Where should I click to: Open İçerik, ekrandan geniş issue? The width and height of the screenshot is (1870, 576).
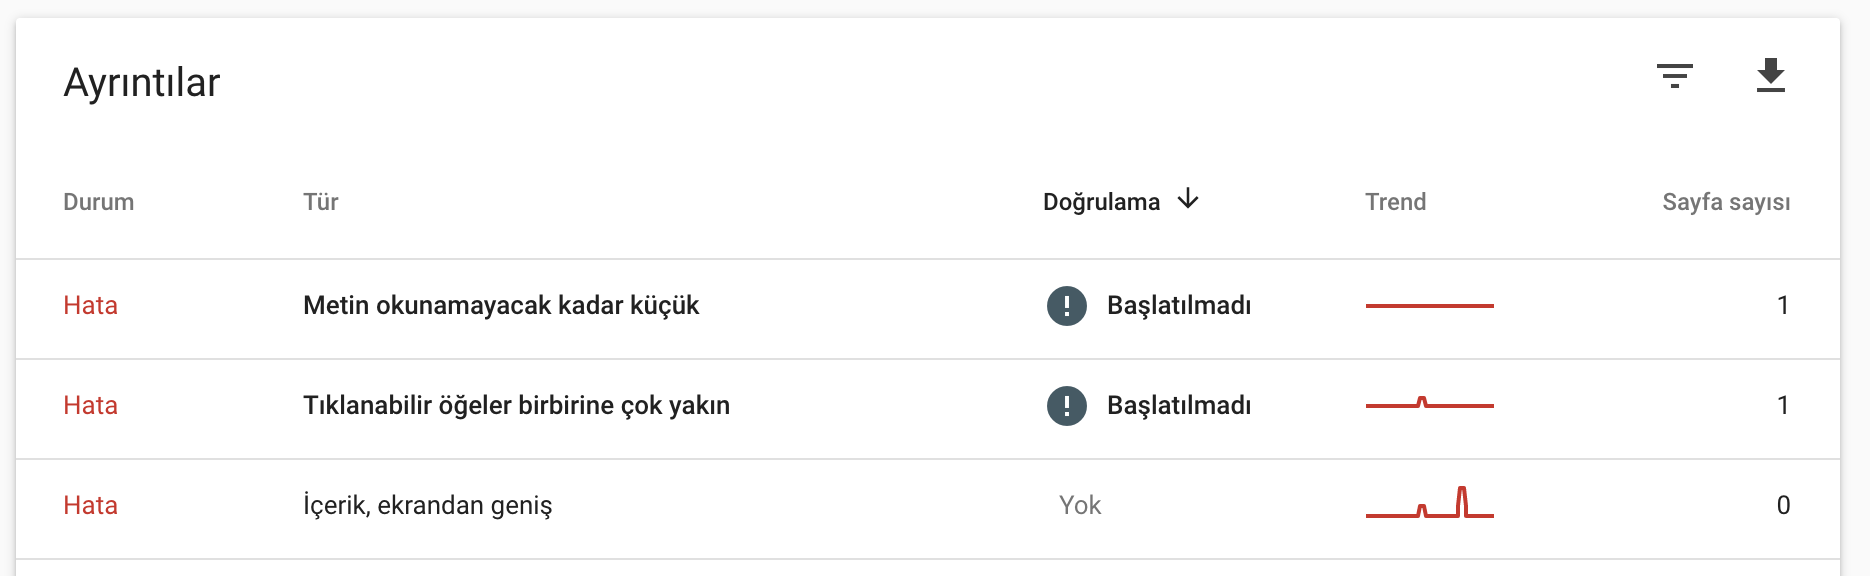(428, 505)
